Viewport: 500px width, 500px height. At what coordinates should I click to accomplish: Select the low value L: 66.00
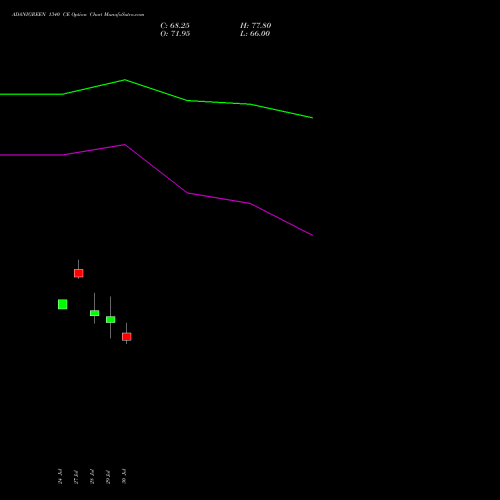click(255, 34)
